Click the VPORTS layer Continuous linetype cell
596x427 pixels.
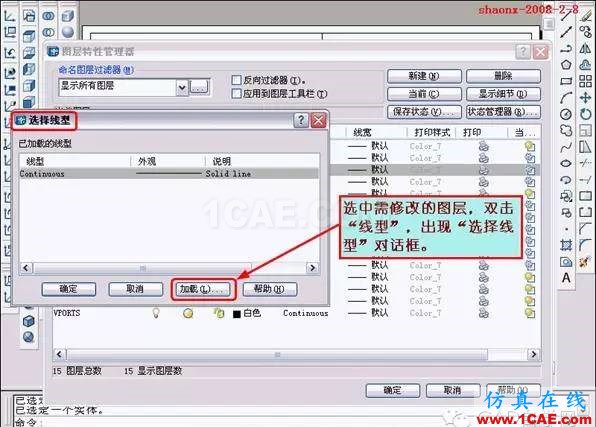[306, 313]
